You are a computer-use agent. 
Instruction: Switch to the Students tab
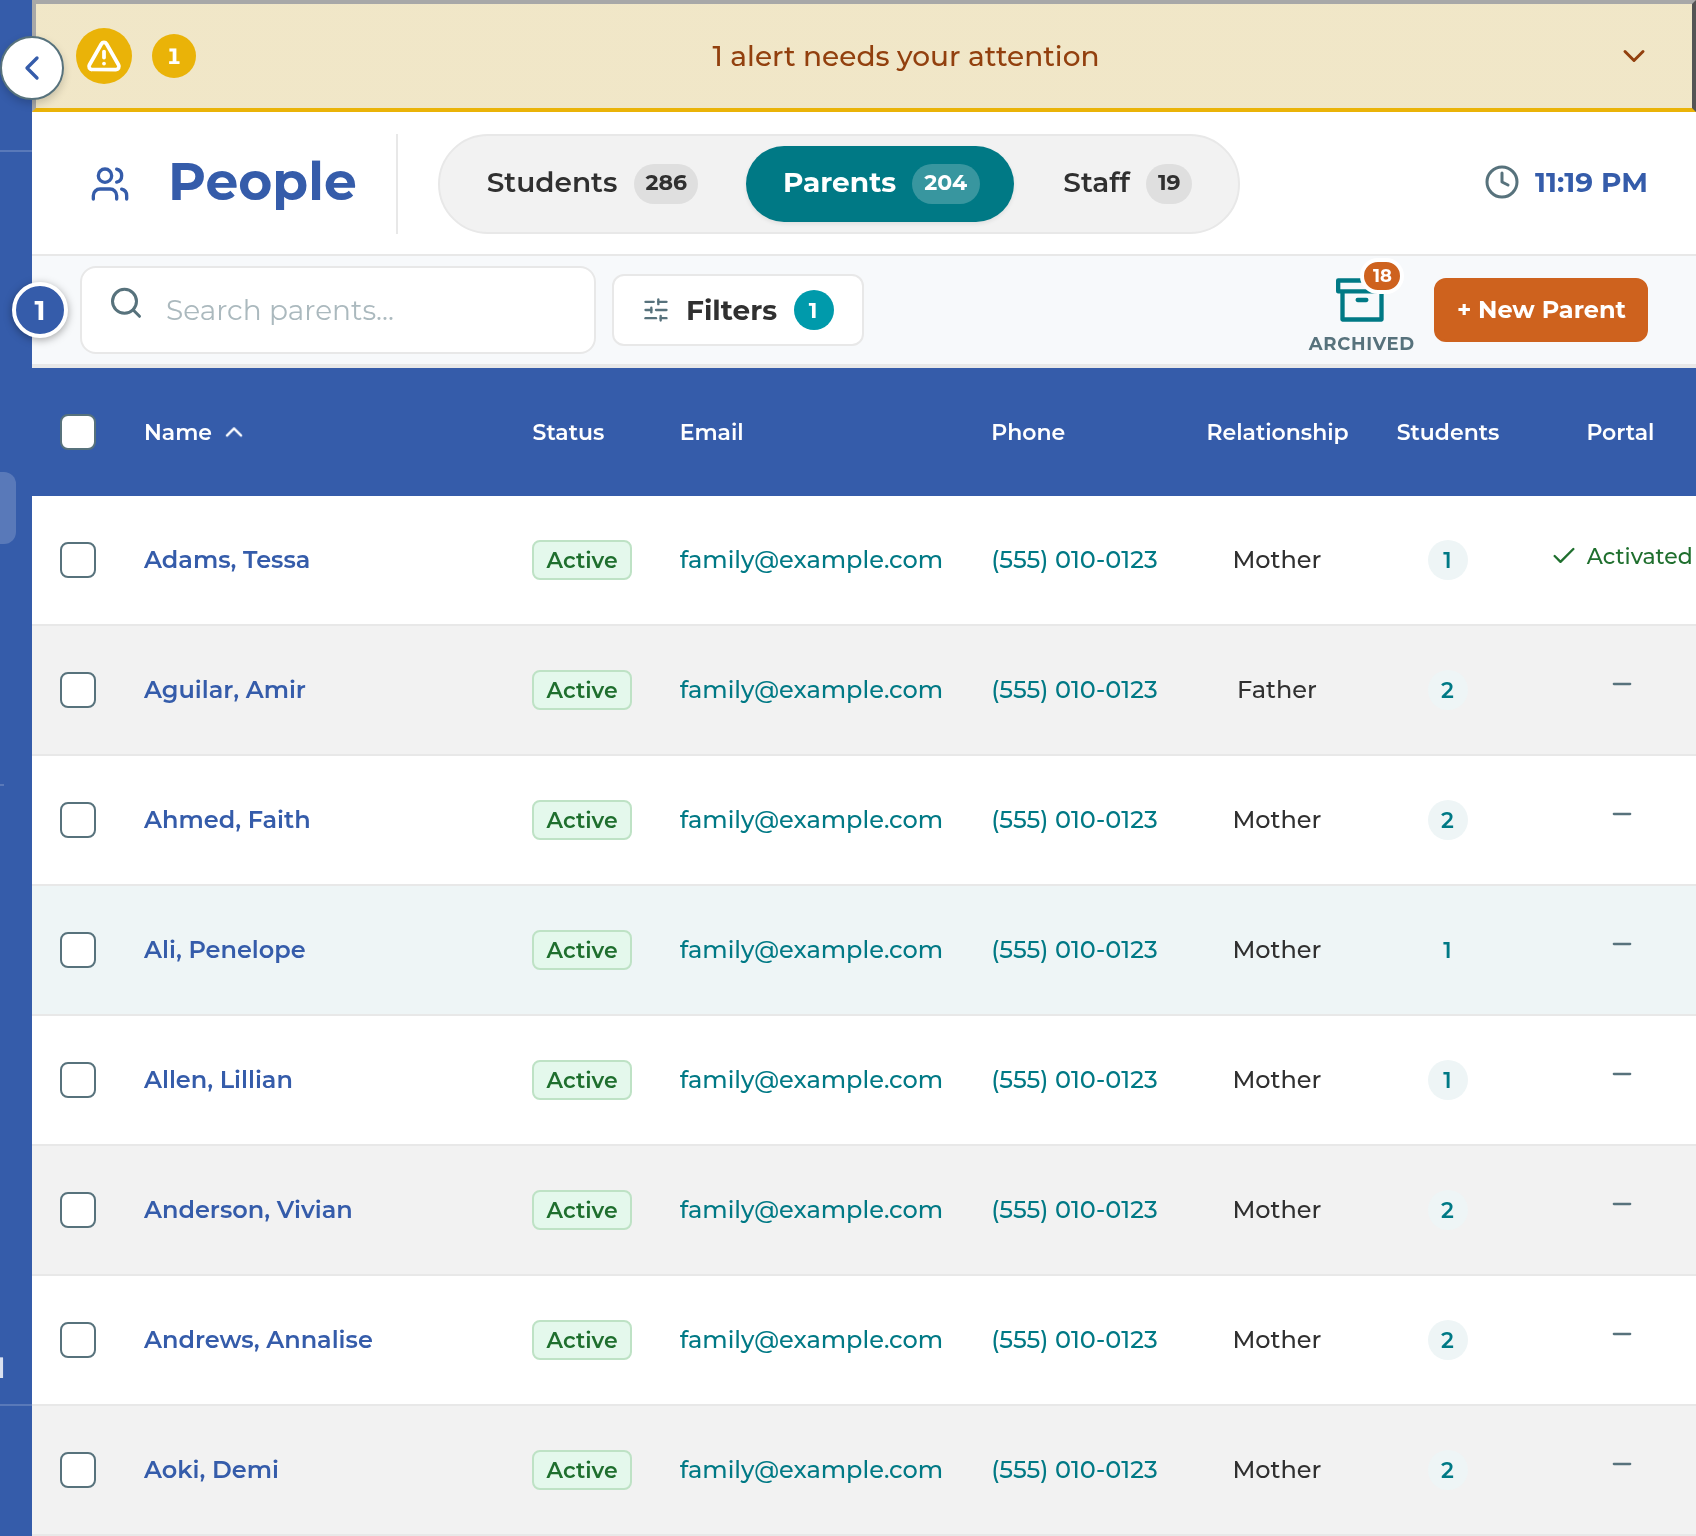pyautogui.click(x=591, y=183)
